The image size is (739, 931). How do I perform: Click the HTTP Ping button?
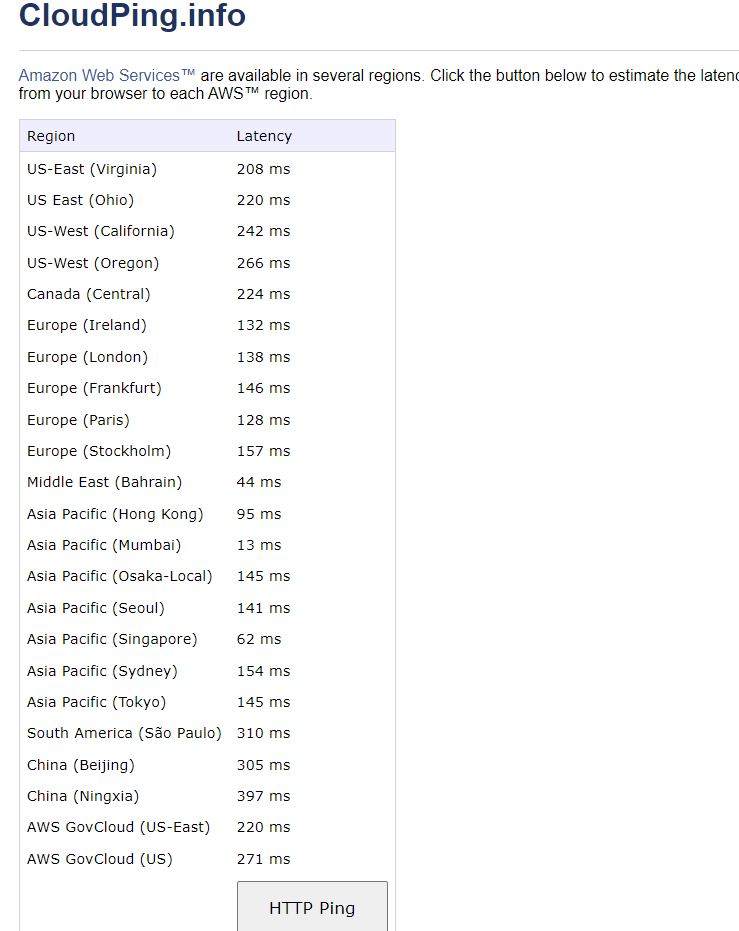pyautogui.click(x=312, y=907)
